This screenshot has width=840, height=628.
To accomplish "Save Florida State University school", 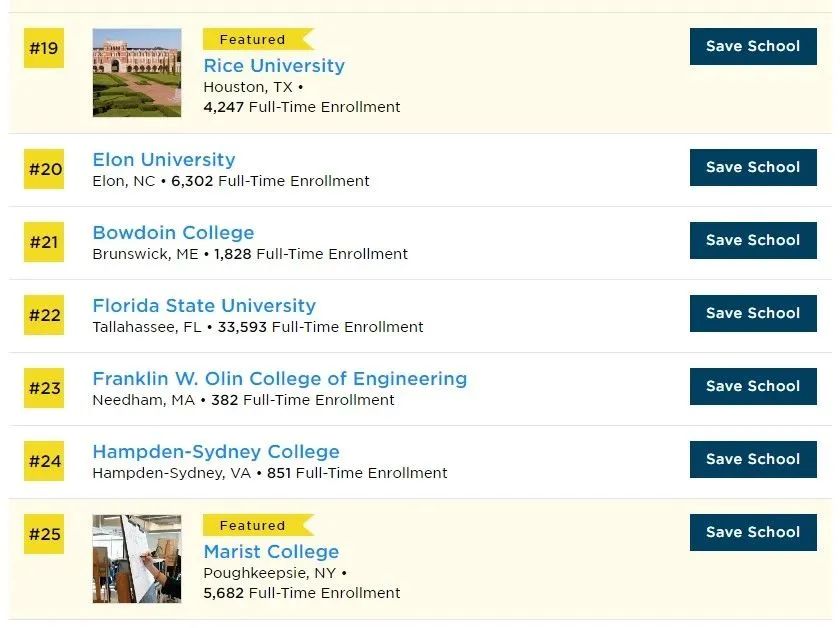I will click(753, 313).
